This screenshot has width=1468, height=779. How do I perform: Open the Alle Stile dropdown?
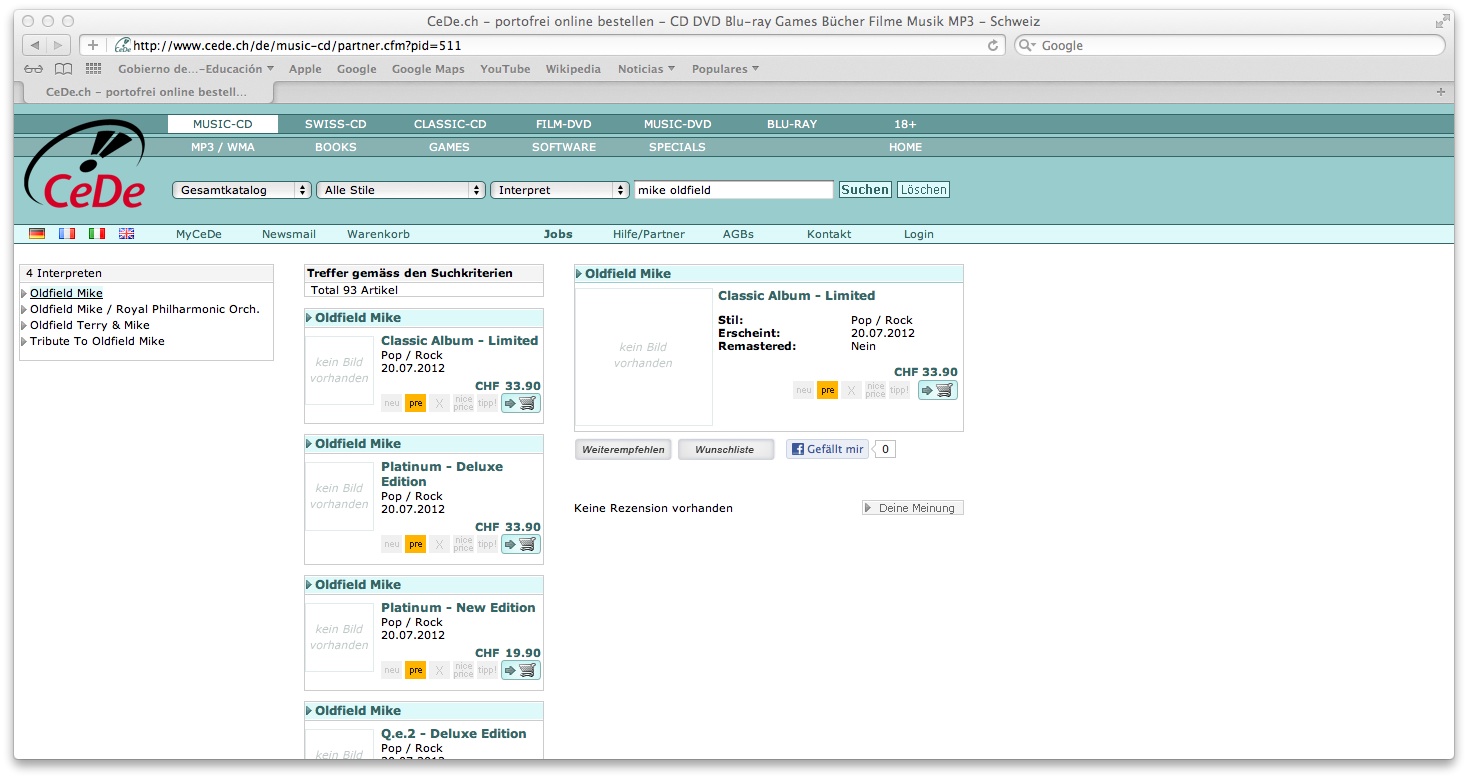401,190
